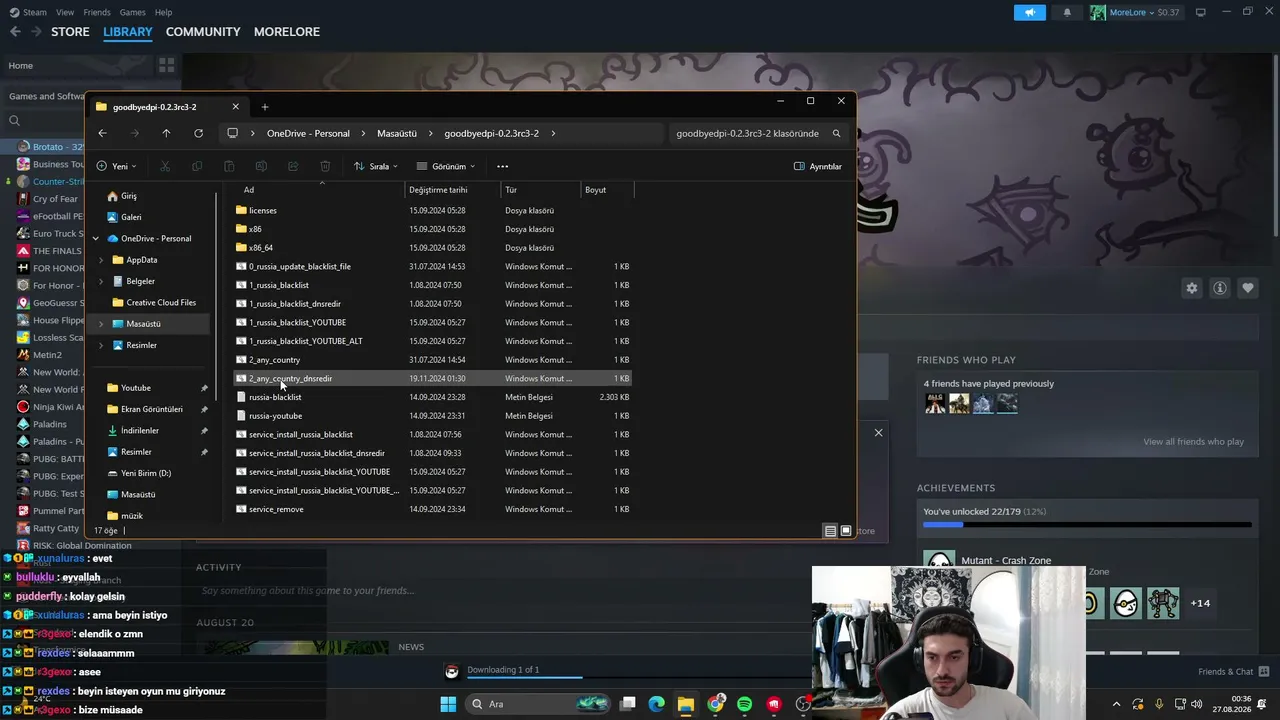Image resolution: width=1280 pixels, height=720 pixels.
Task: Expand the AppData folder node
Action: pyautogui.click(x=101, y=260)
